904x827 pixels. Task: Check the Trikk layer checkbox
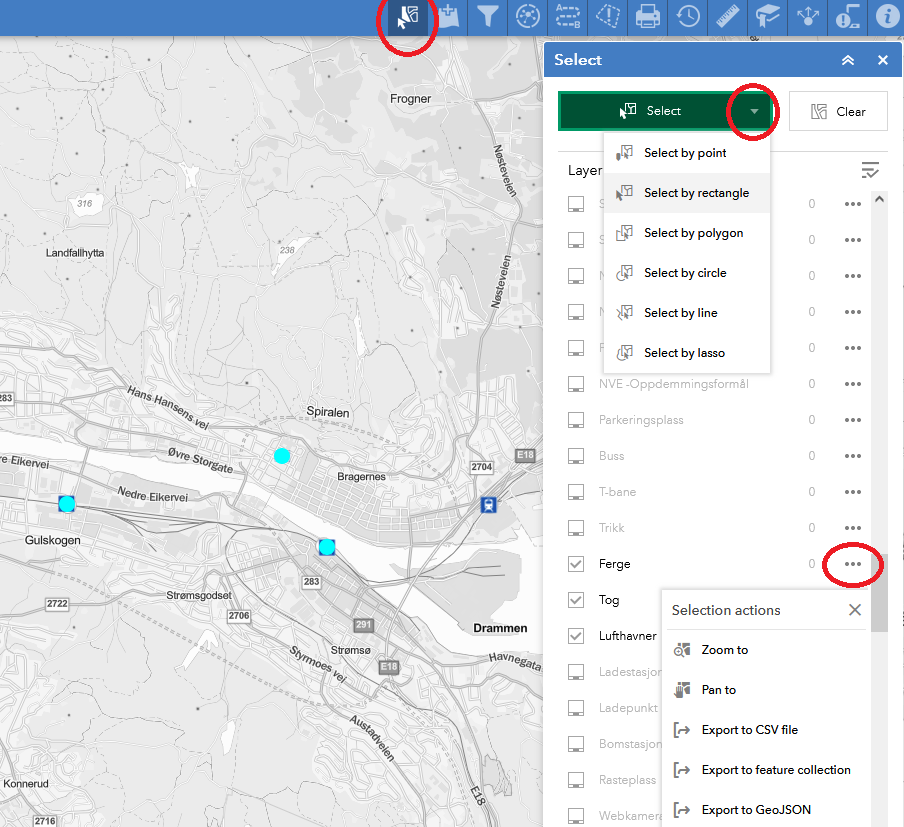point(576,528)
